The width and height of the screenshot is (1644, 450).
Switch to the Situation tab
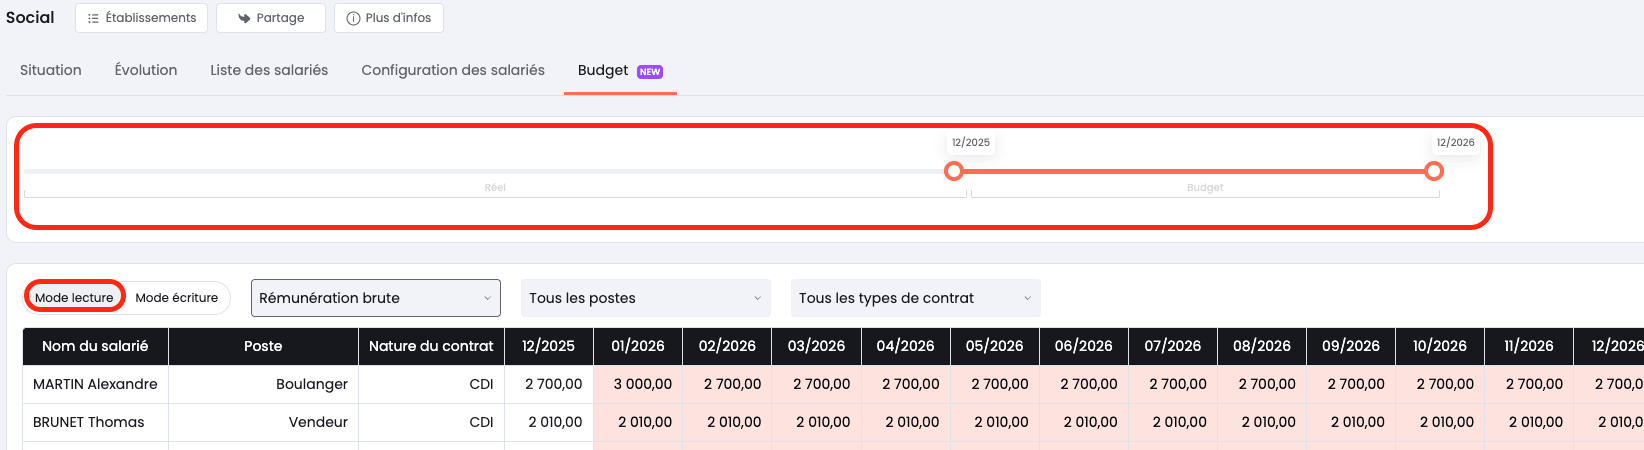tap(51, 70)
